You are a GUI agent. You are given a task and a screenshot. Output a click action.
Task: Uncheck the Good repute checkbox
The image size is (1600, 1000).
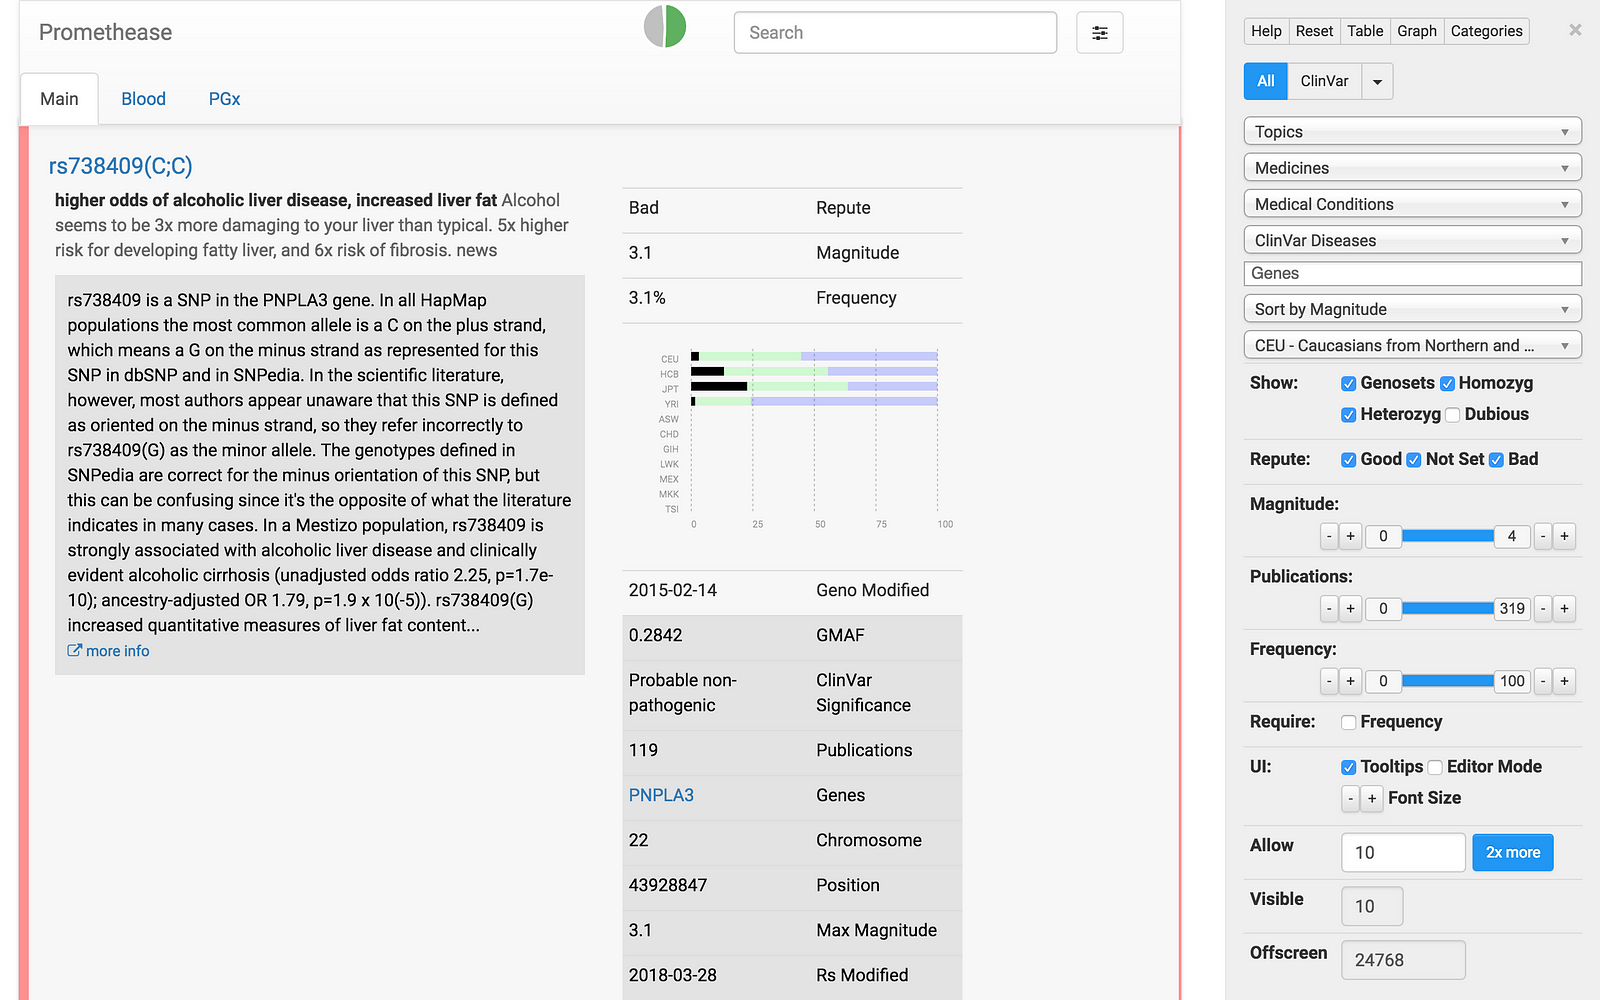1348,460
